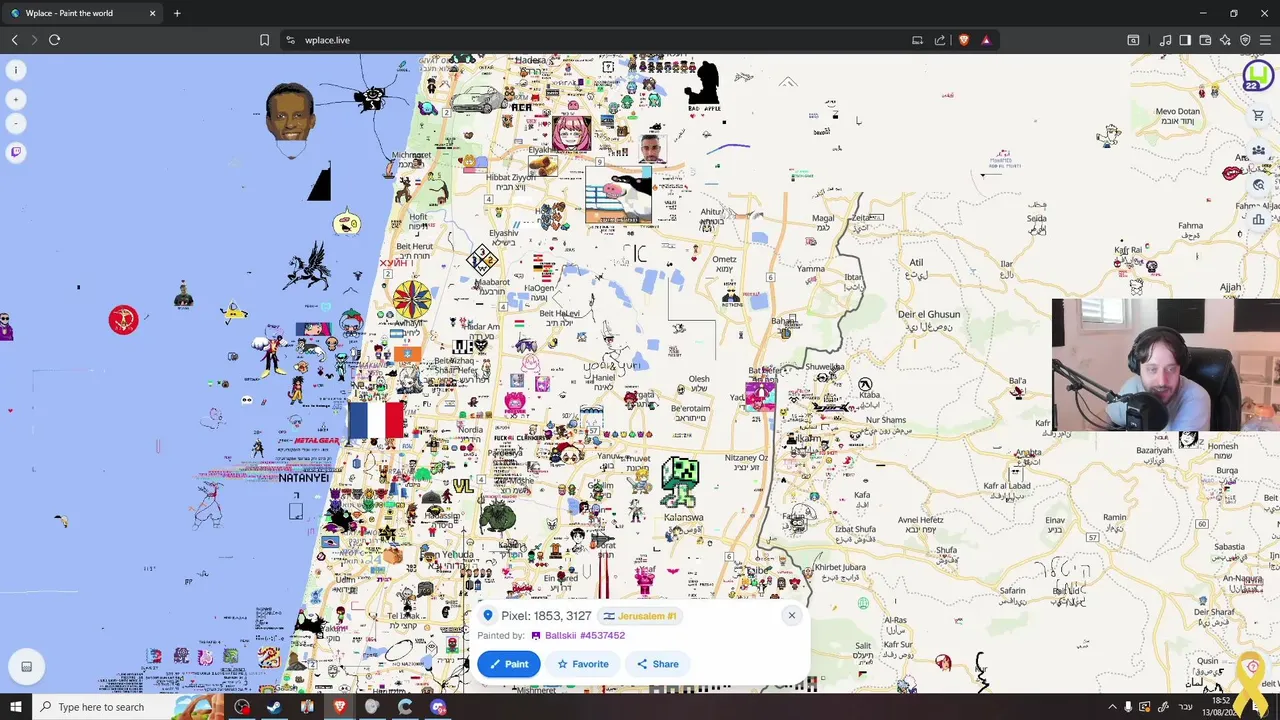Viewport: 1280px width, 720px height.
Task: Select the Wplace - Paint the world tab
Action: click(82, 13)
